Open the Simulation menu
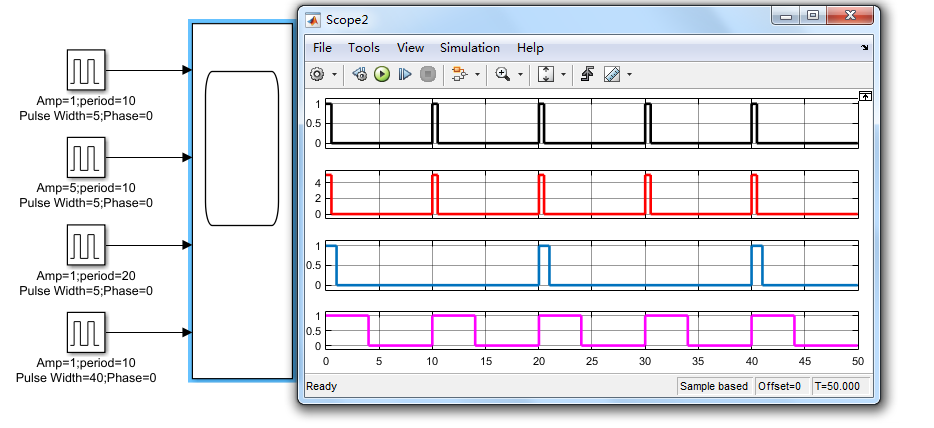 [469, 48]
